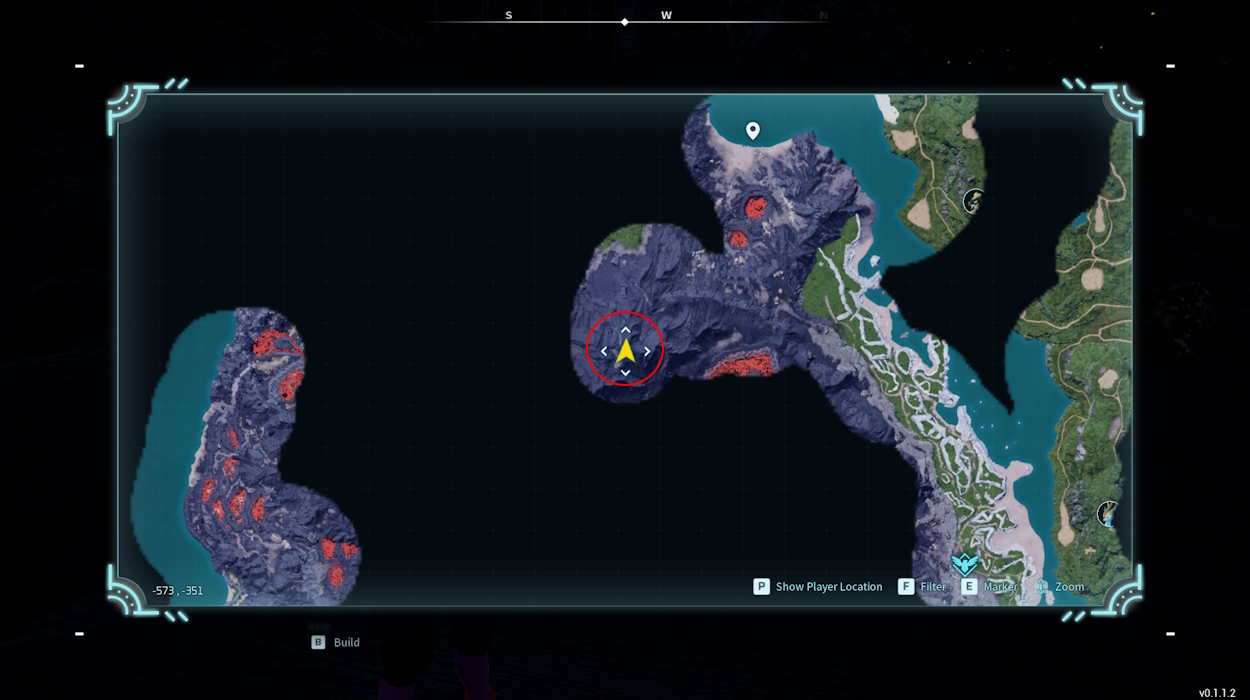Viewport: 1250px width, 700px height.
Task: Select the lower-right boss Pal icon
Action: (1107, 514)
